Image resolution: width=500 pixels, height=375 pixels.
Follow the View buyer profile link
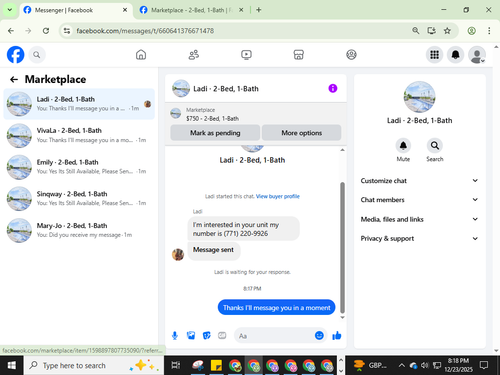pyautogui.click(x=278, y=196)
